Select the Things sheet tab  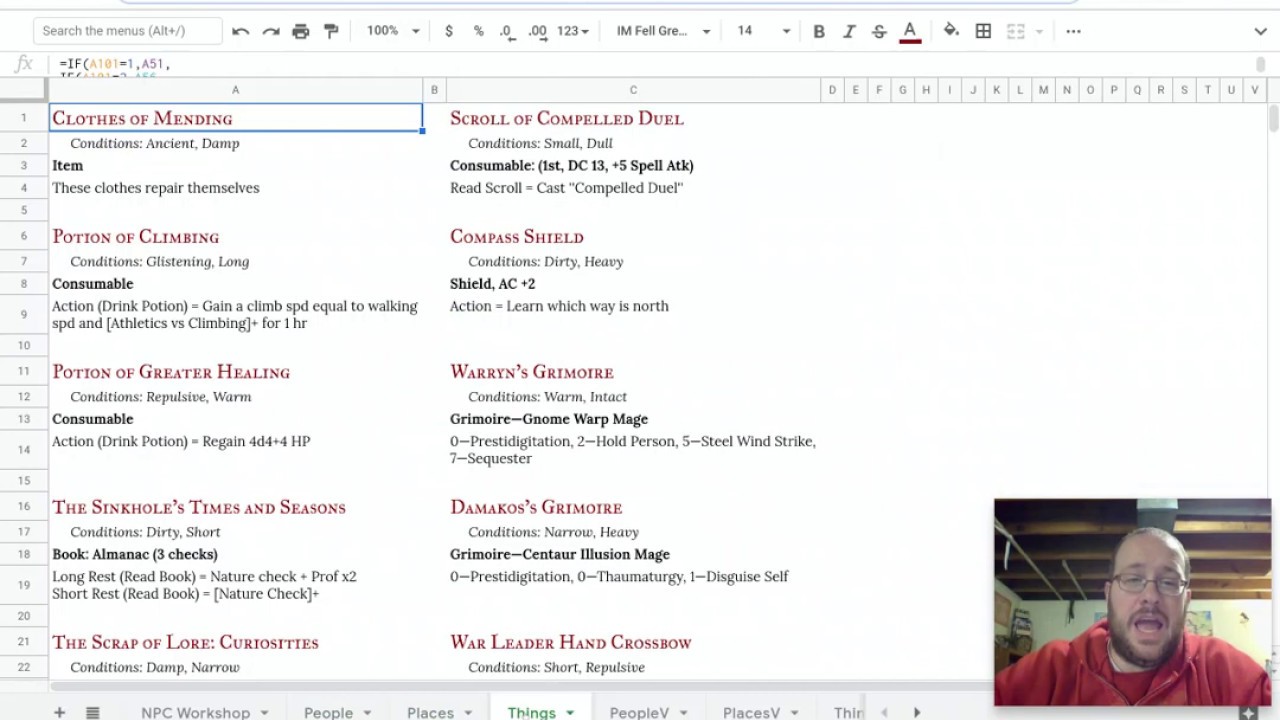coord(531,712)
